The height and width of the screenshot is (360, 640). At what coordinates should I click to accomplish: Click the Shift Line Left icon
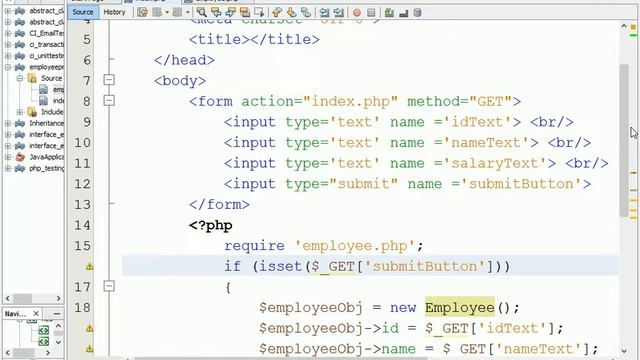pyautogui.click(x=324, y=12)
